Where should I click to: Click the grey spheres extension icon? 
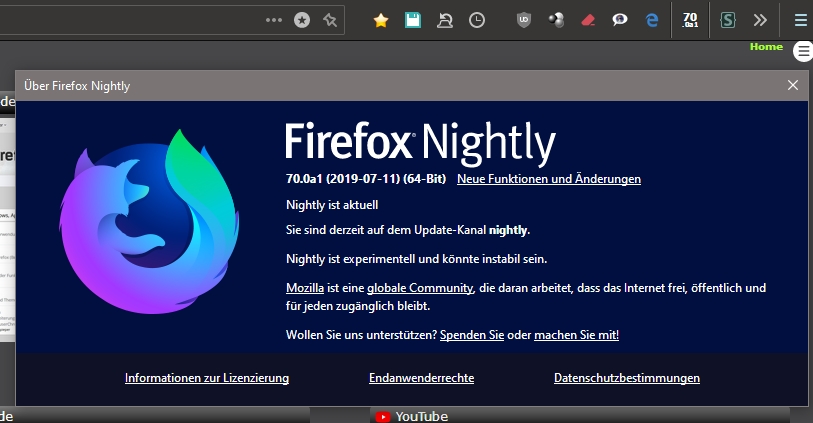556,20
